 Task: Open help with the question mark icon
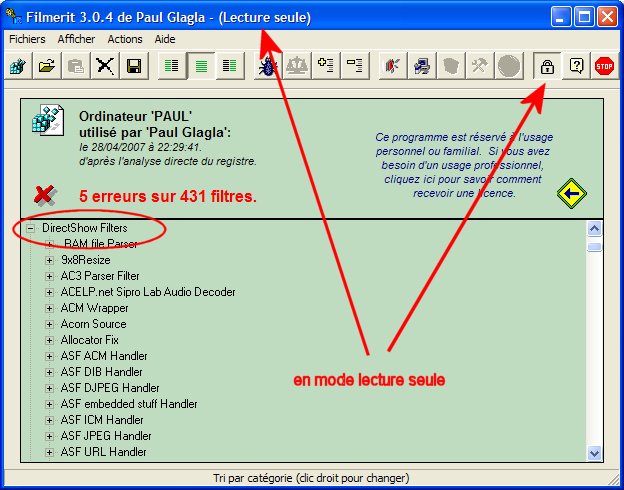click(x=576, y=66)
